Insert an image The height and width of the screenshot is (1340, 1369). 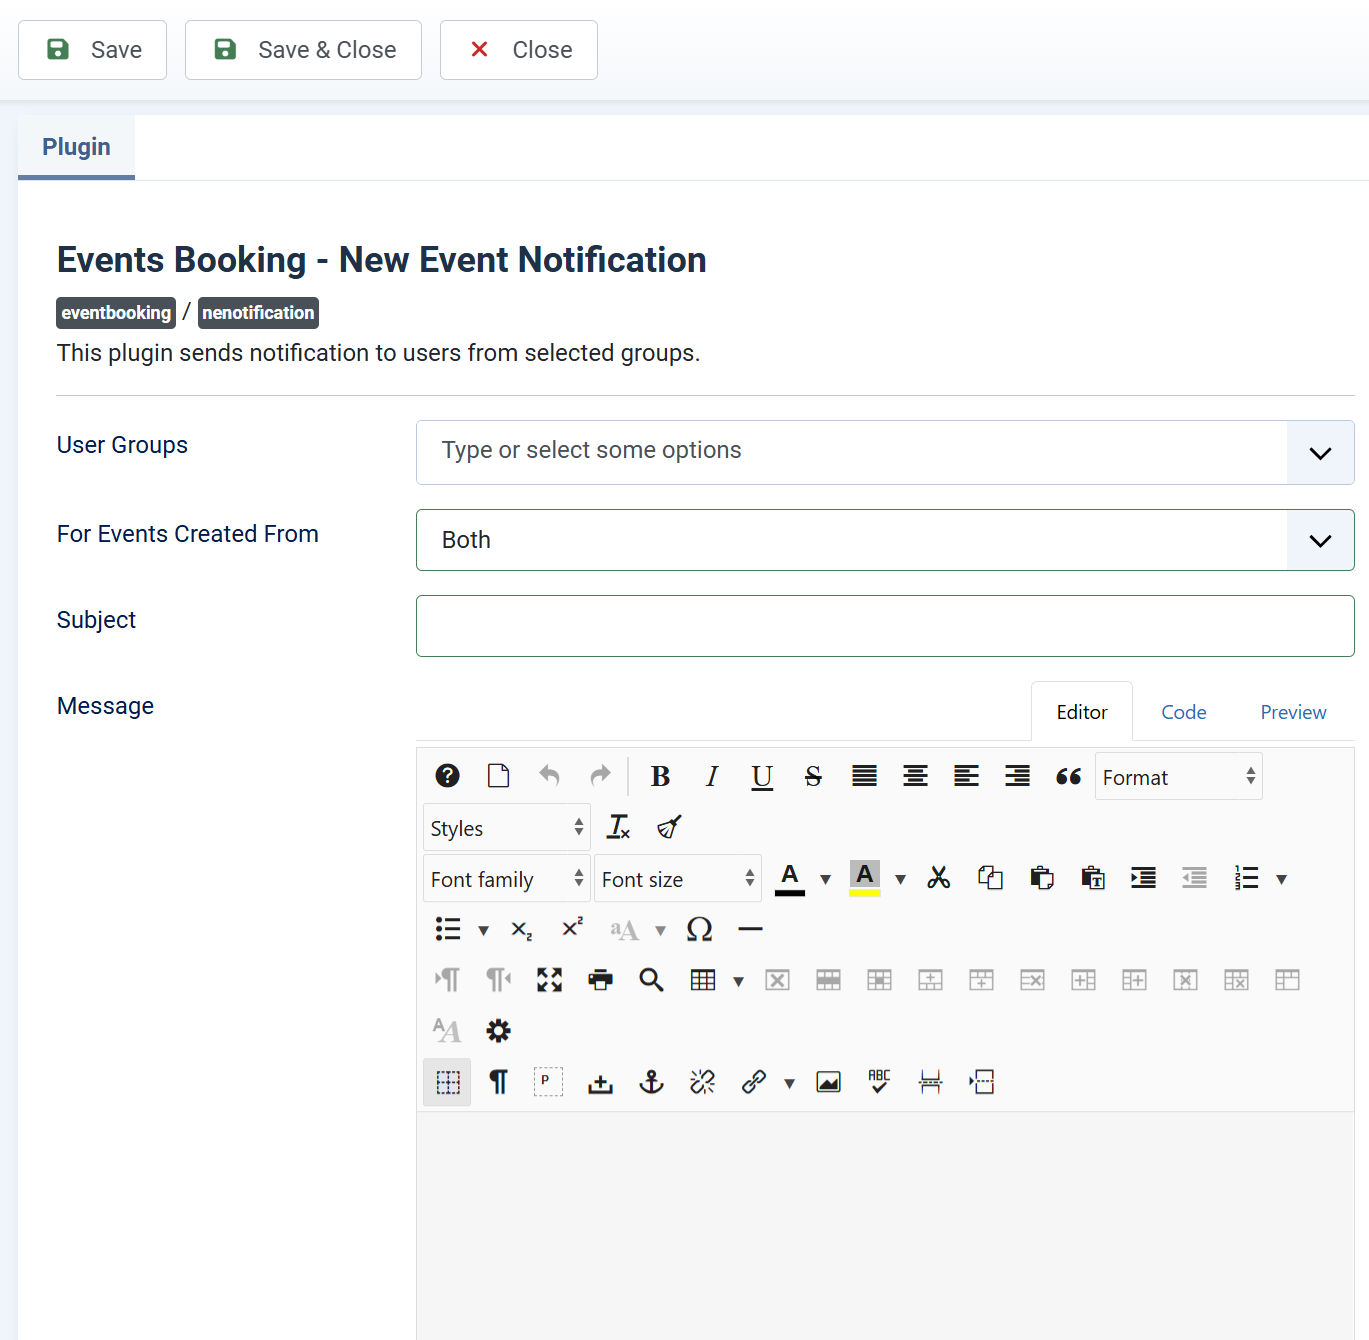(x=828, y=1082)
